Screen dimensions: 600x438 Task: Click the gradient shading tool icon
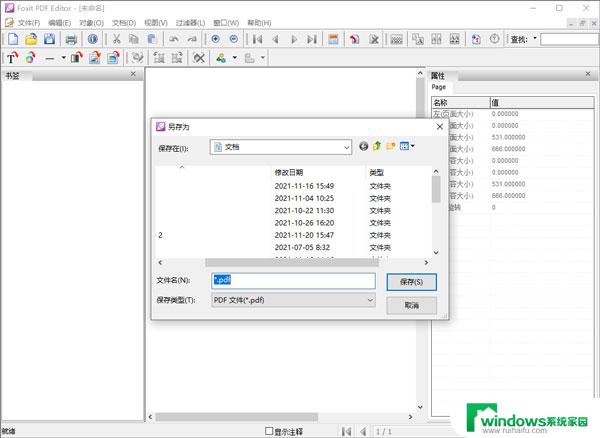click(x=77, y=58)
